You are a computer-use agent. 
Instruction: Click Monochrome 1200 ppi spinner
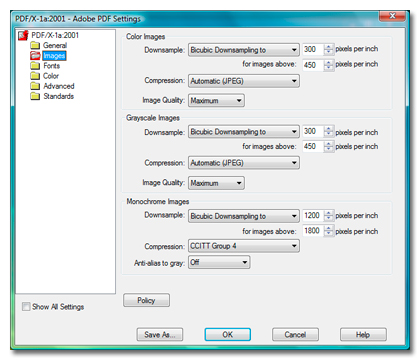coord(328,215)
